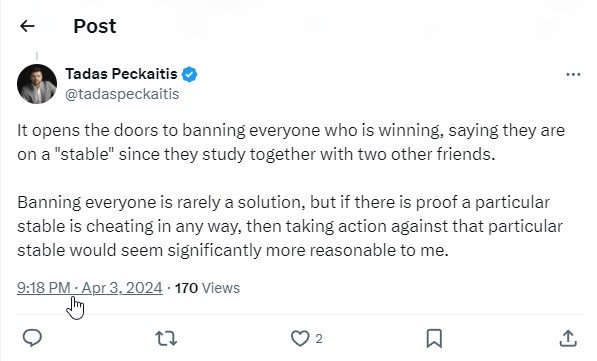This screenshot has width=597, height=361.
Task: Click the Post page heading
Action: [95, 26]
